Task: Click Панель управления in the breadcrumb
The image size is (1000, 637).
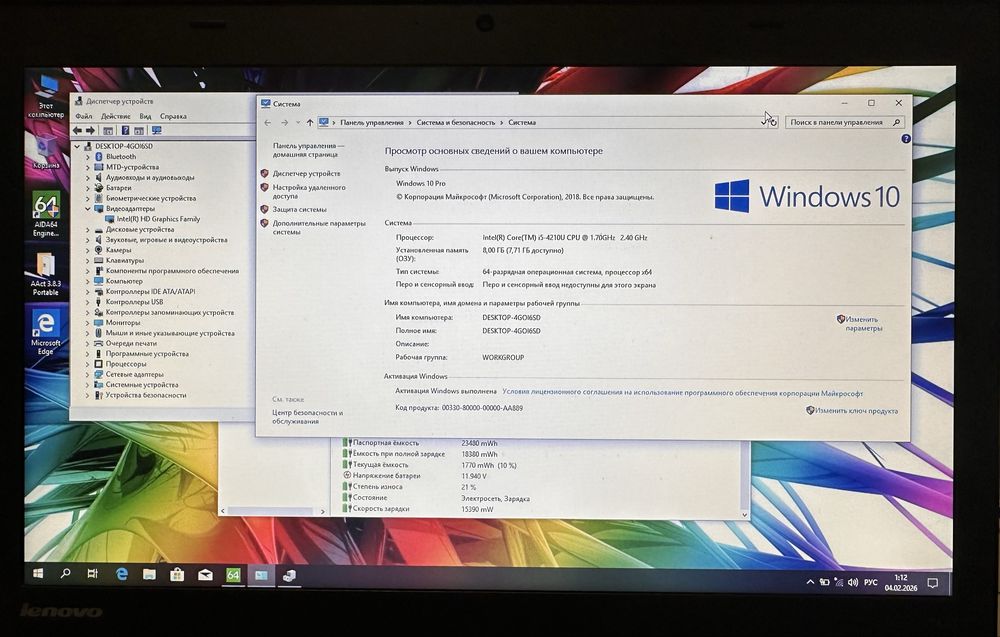Action: pyautogui.click(x=372, y=122)
